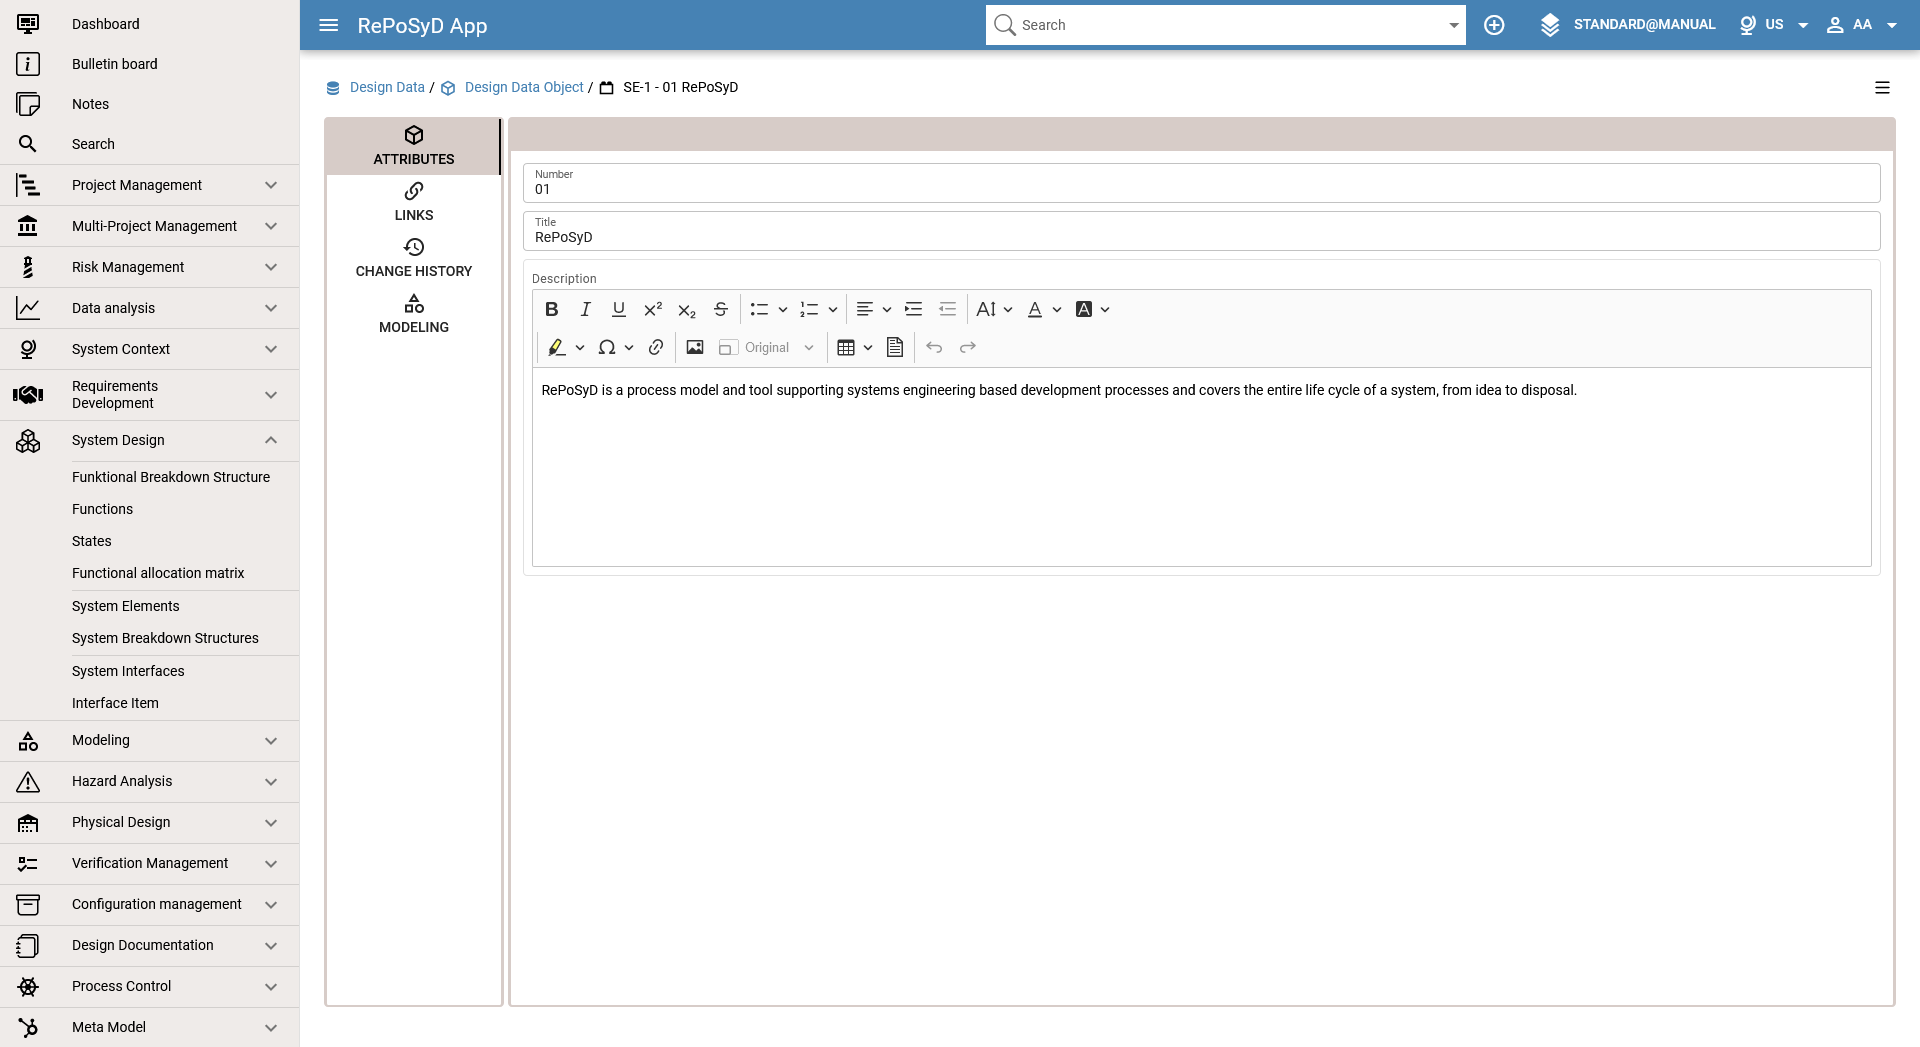The width and height of the screenshot is (1920, 1047).
Task: Edit the Number field
Action: click(1201, 183)
